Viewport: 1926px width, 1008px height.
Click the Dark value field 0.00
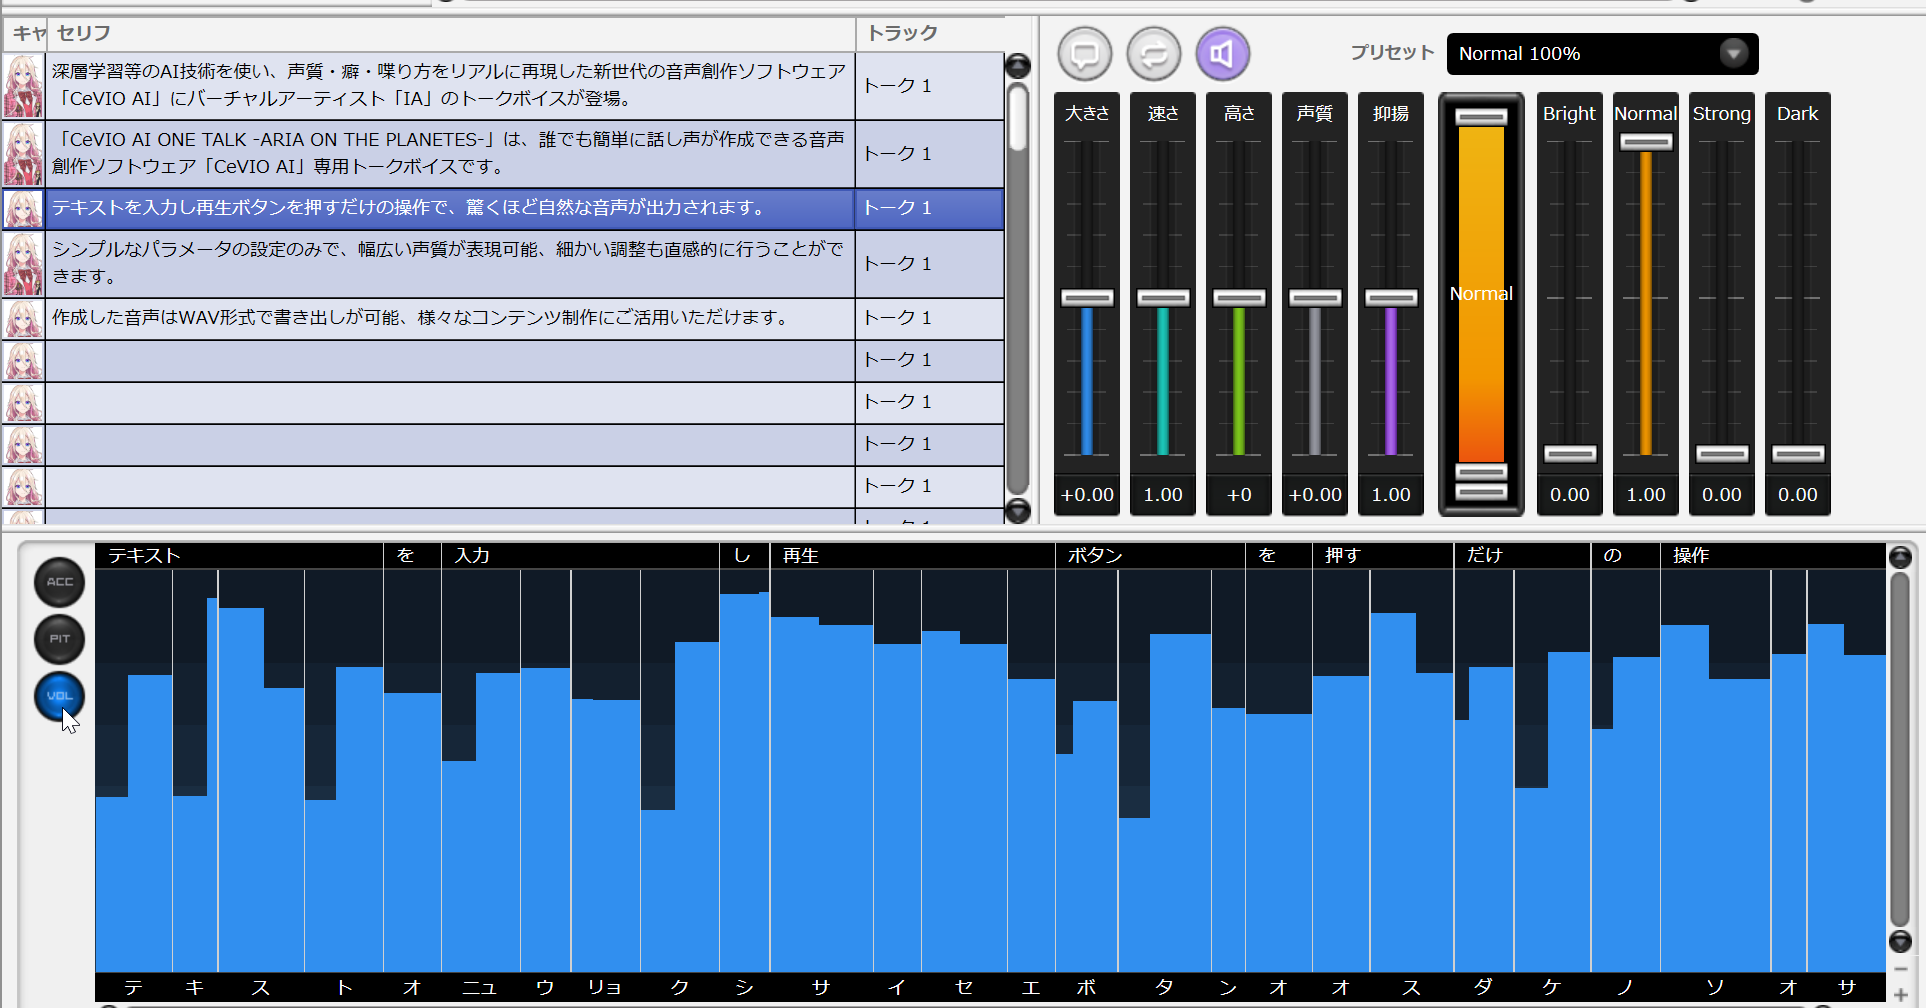coord(1798,495)
